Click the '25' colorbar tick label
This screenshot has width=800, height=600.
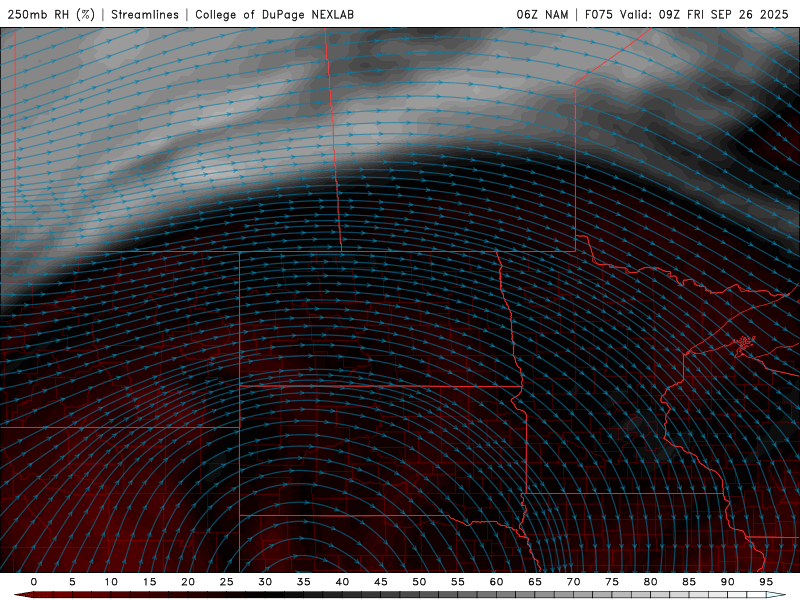(227, 582)
